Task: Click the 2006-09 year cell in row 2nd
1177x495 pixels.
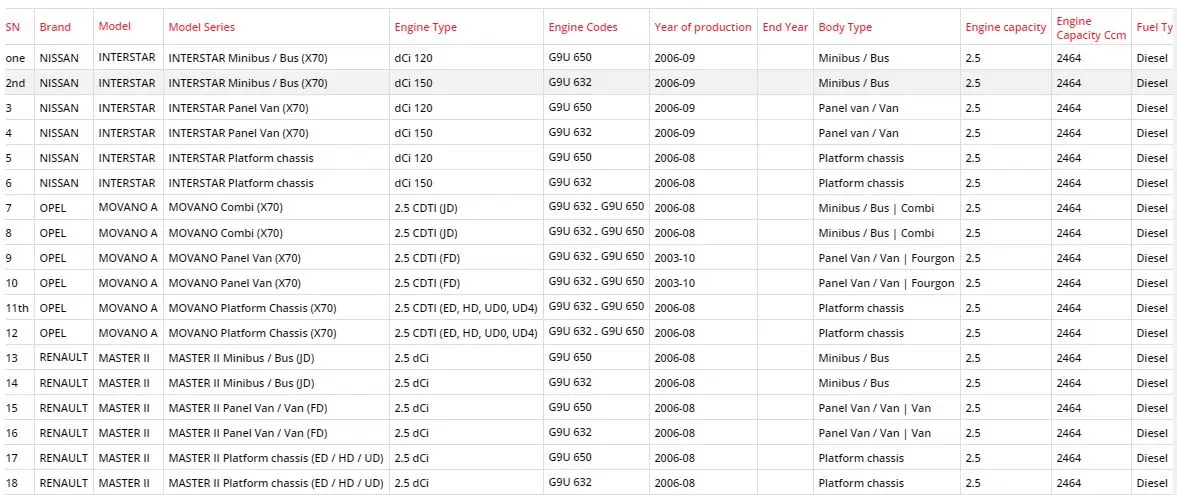Action: pyautogui.click(x=675, y=83)
